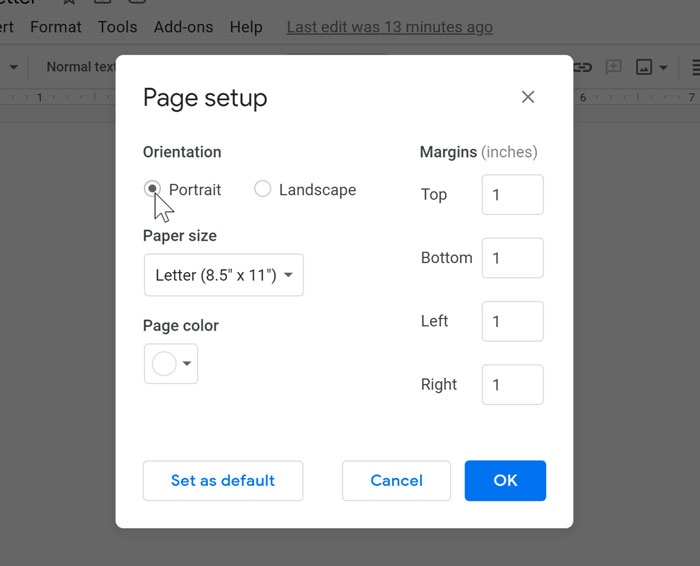This screenshot has width=700, height=566.
Task: Click the Top margin input field
Action: [512, 195]
